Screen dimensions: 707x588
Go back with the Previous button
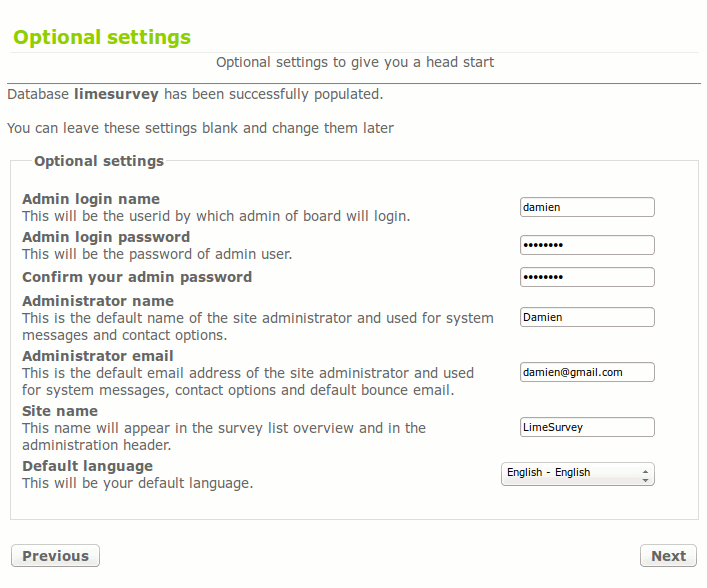pyautogui.click(x=55, y=556)
